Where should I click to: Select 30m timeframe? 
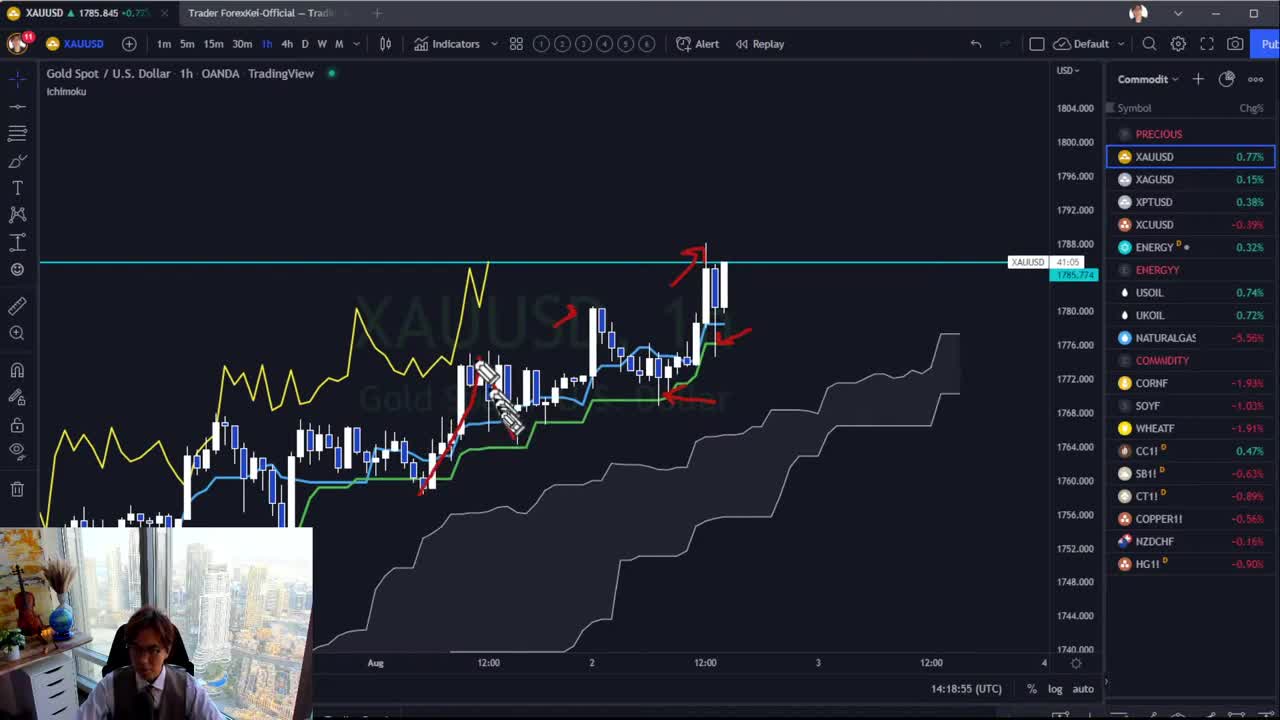click(x=242, y=44)
